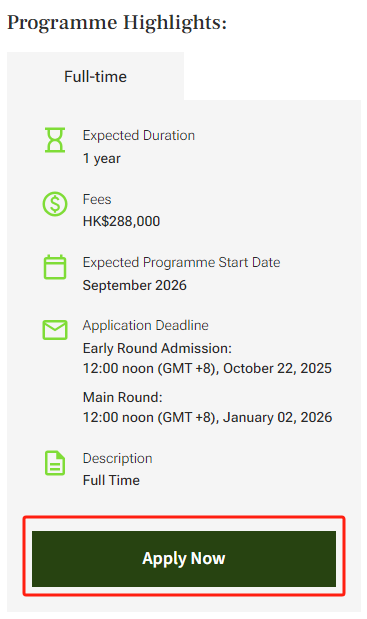Image resolution: width=367 pixels, height=619 pixels.
Task: Click the Full Time description value
Action: point(111,480)
